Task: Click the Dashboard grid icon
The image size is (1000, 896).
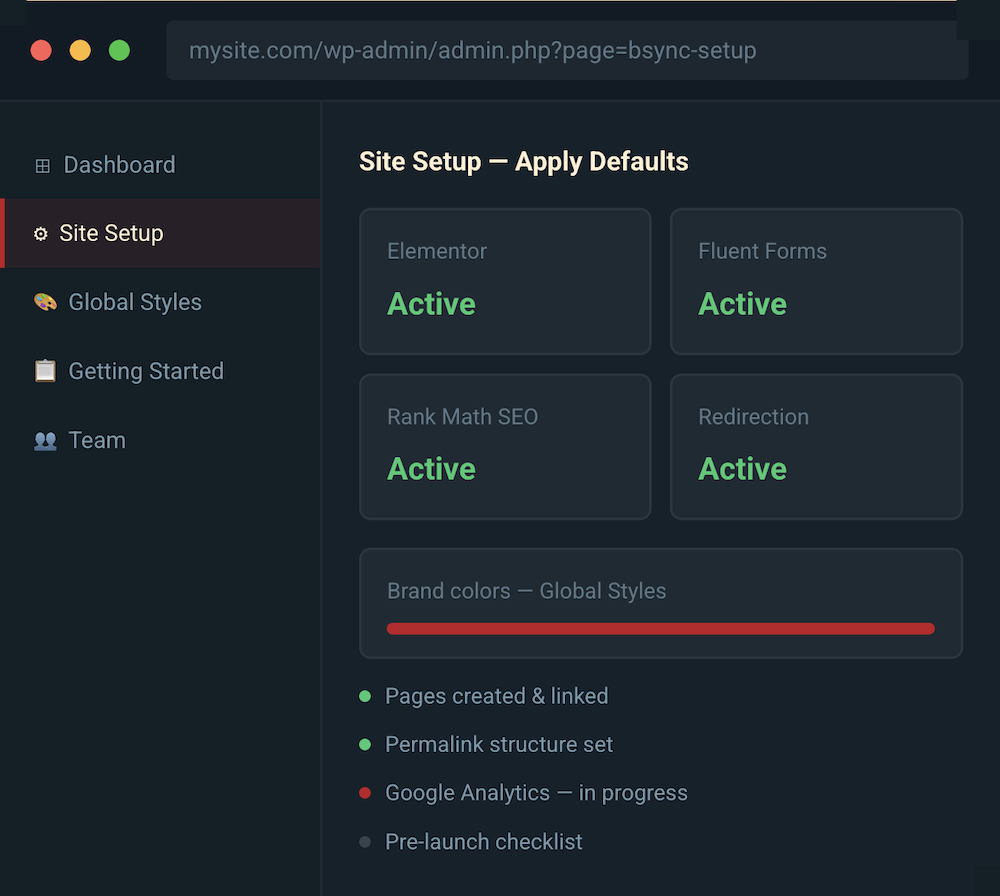Action: [x=43, y=166]
